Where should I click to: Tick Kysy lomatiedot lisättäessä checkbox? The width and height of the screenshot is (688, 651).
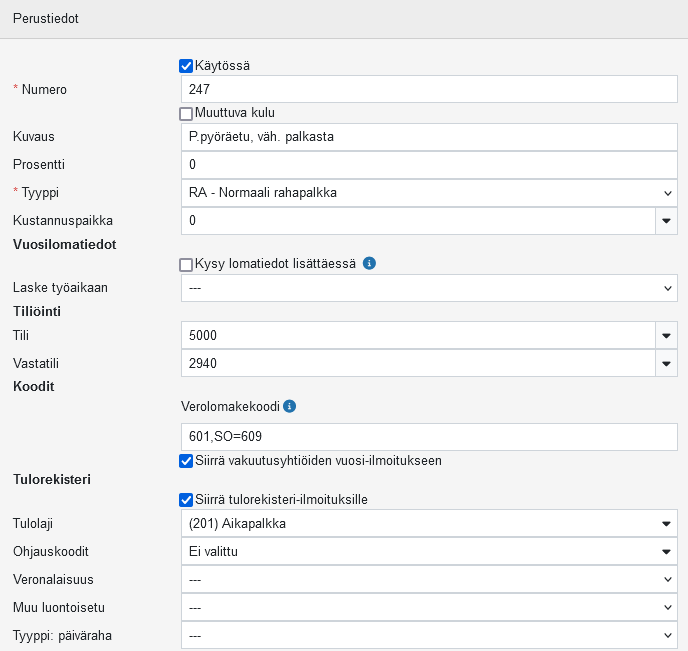pos(186,265)
